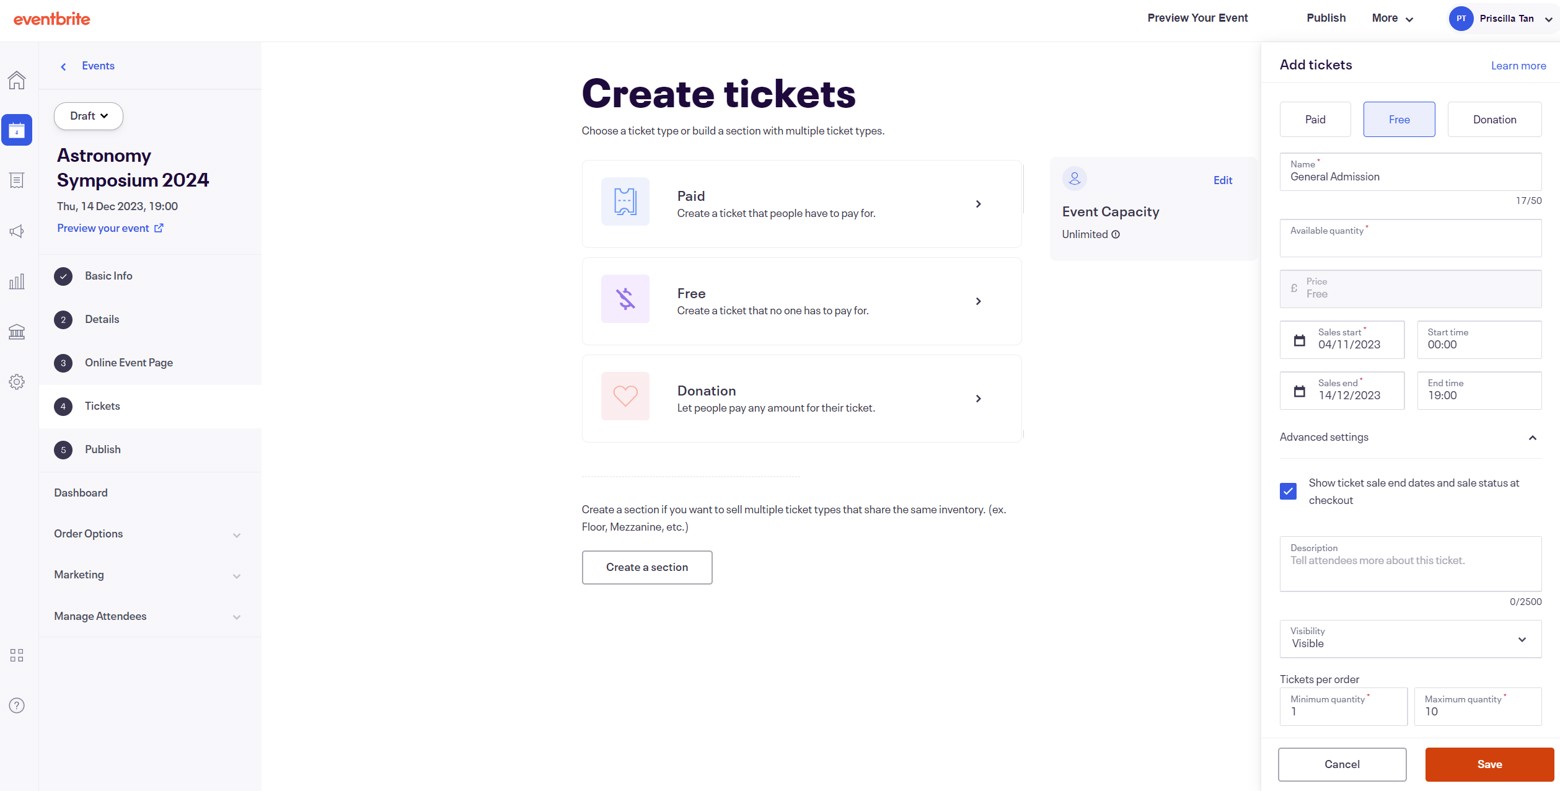Click the Available quantity input field
This screenshot has height=791, width=1560.
click(x=1410, y=240)
